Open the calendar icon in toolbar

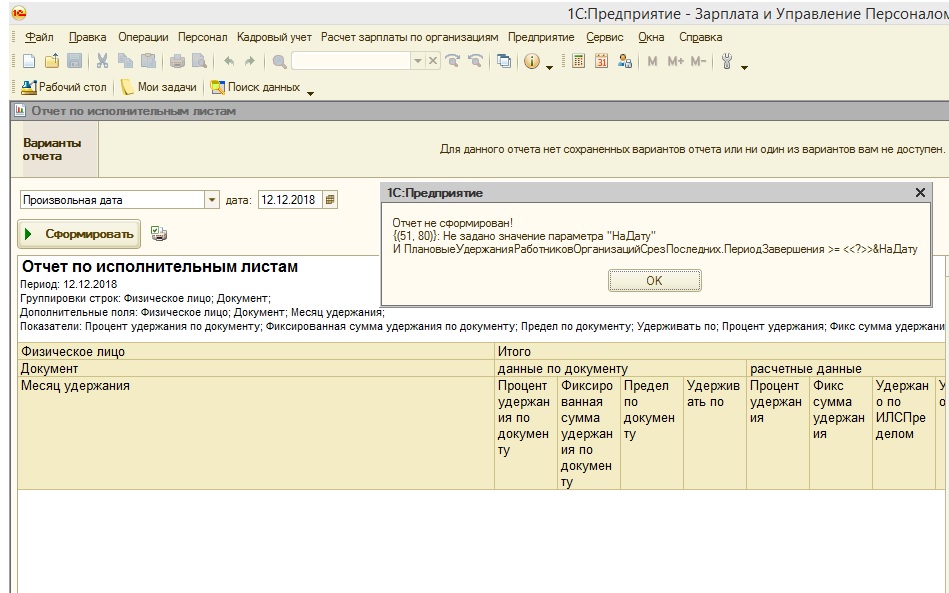point(601,61)
